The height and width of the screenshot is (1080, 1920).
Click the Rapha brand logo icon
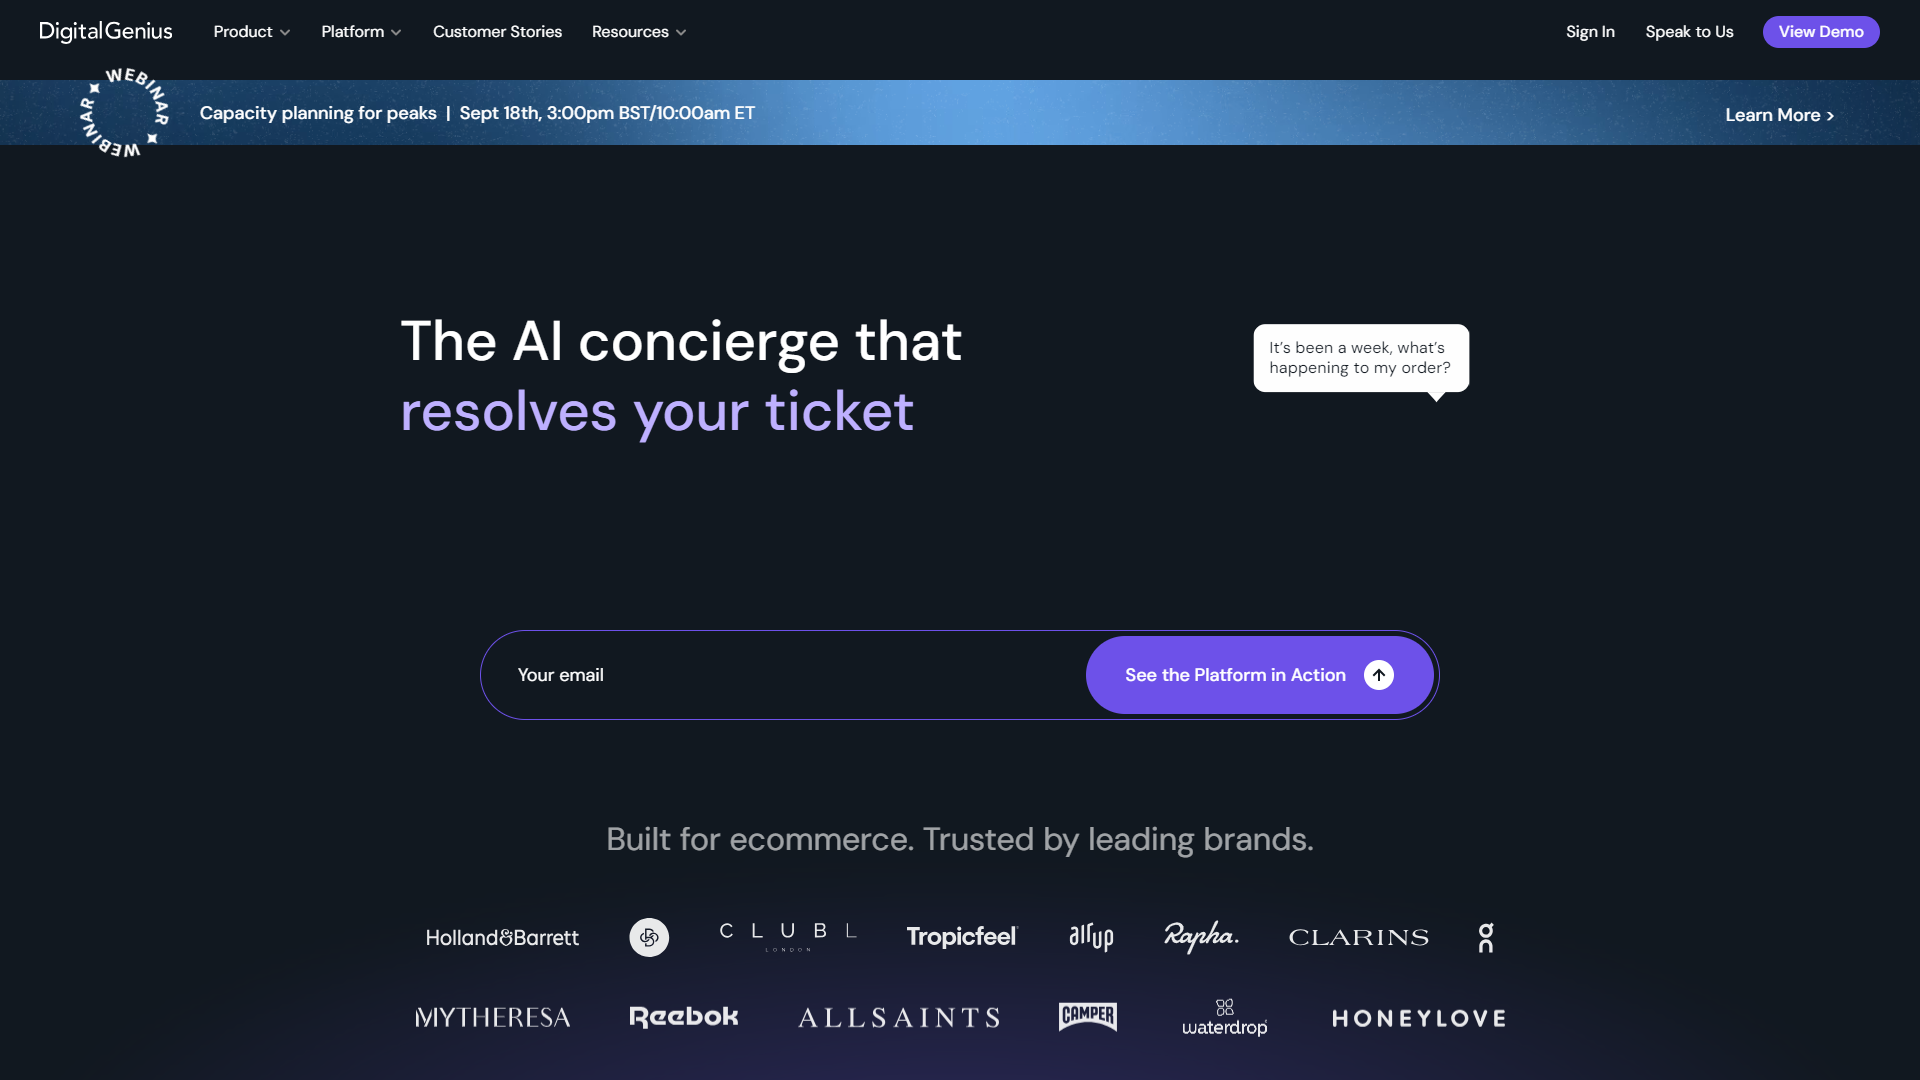(1199, 936)
